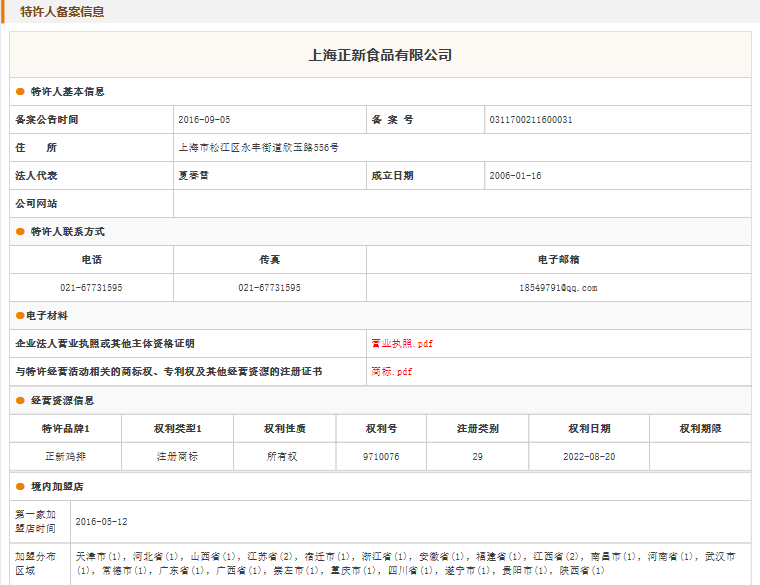Click the 住所 address in 松江区
The image size is (760, 585).
pos(258,148)
